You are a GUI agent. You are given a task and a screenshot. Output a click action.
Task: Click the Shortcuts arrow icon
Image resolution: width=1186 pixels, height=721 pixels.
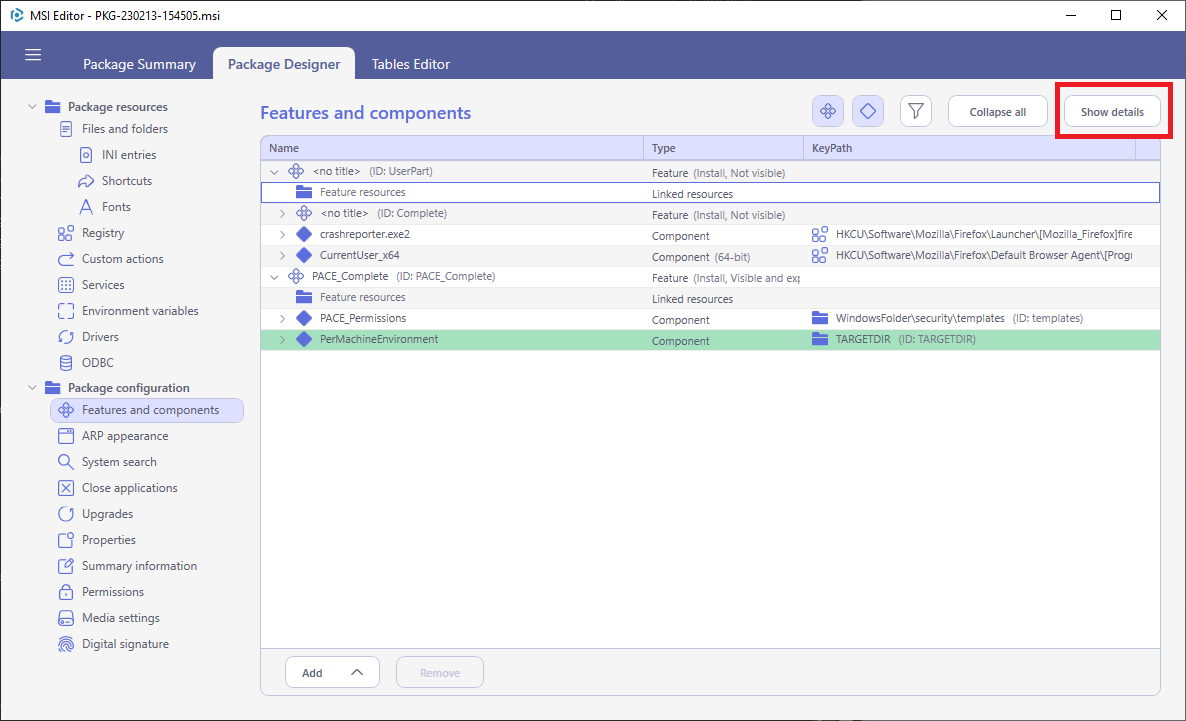click(86, 181)
